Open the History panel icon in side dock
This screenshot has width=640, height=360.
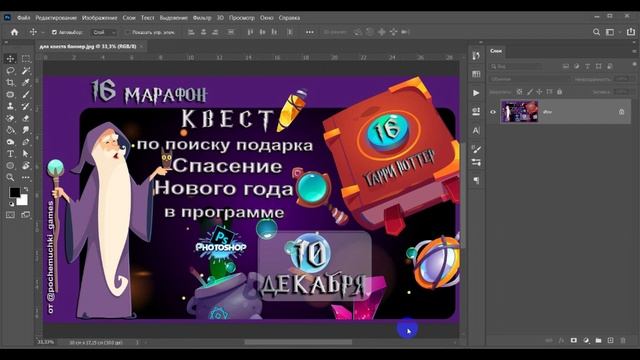point(476,56)
